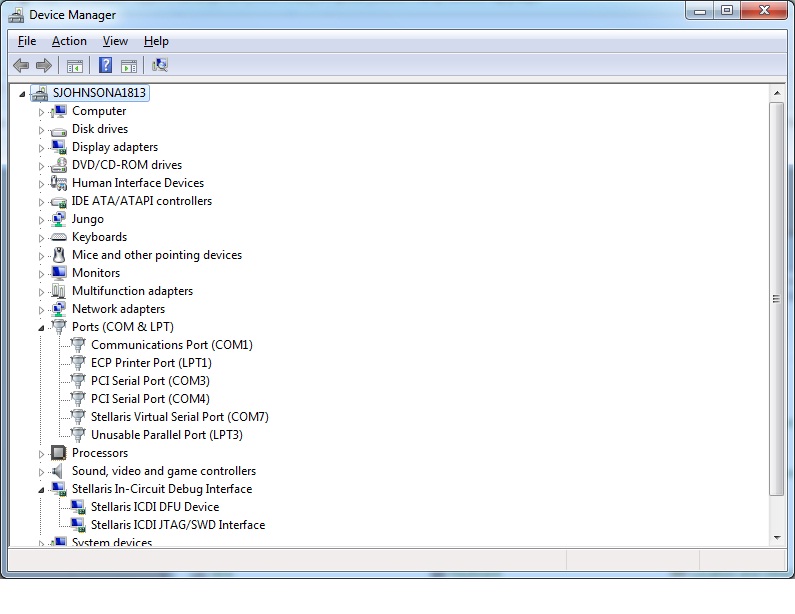Click the Stellaris In-Circuit Debug Interface icon
795x614 pixels.
tap(58, 489)
